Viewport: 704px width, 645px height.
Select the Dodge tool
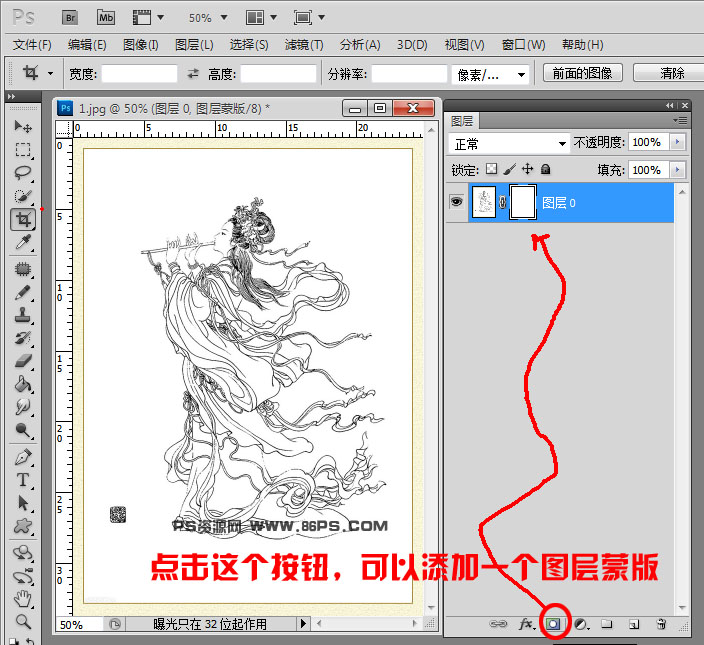(23, 430)
